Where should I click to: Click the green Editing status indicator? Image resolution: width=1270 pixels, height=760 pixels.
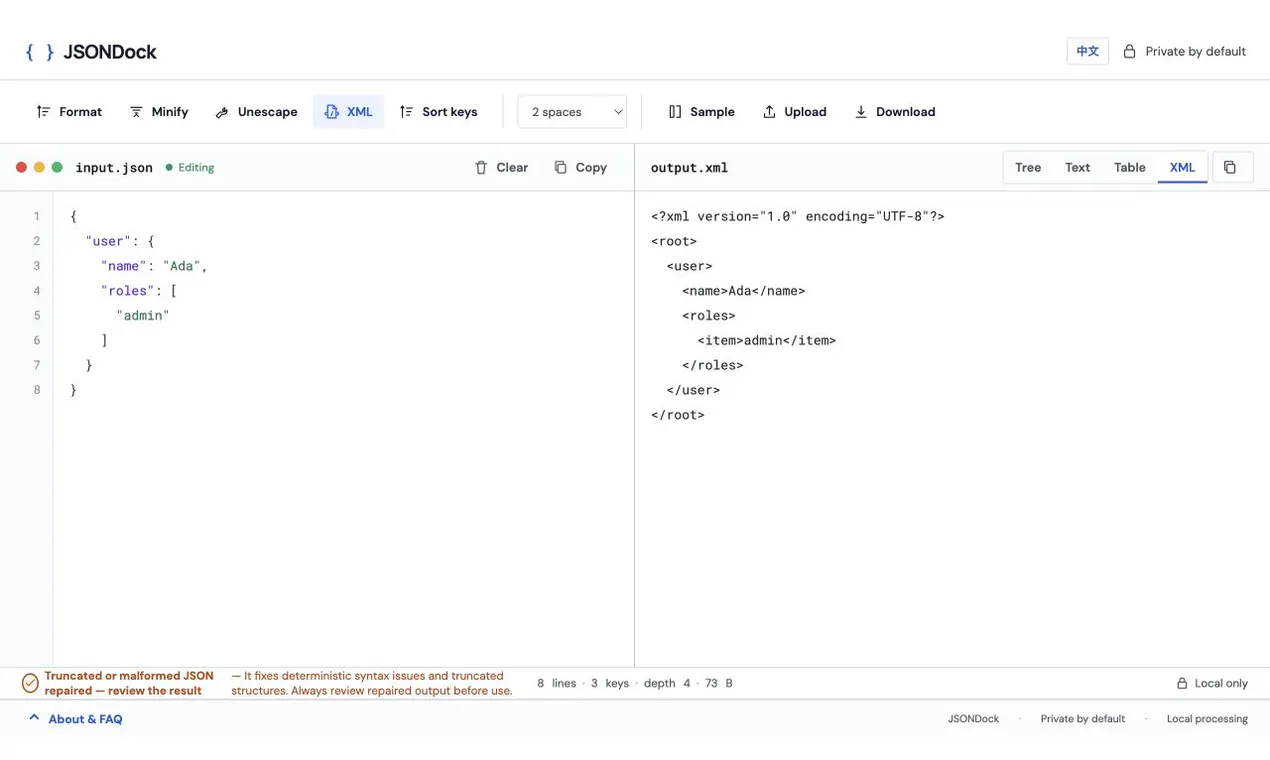[x=190, y=167]
